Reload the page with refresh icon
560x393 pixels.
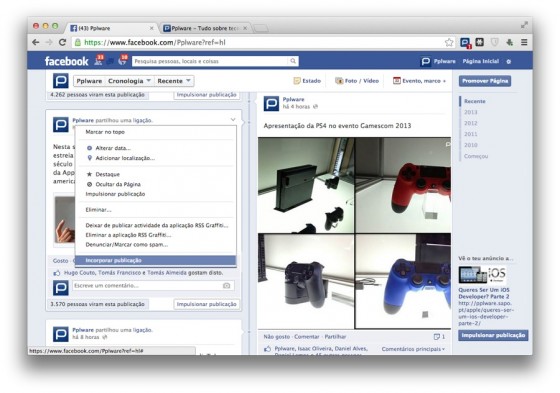(62, 43)
